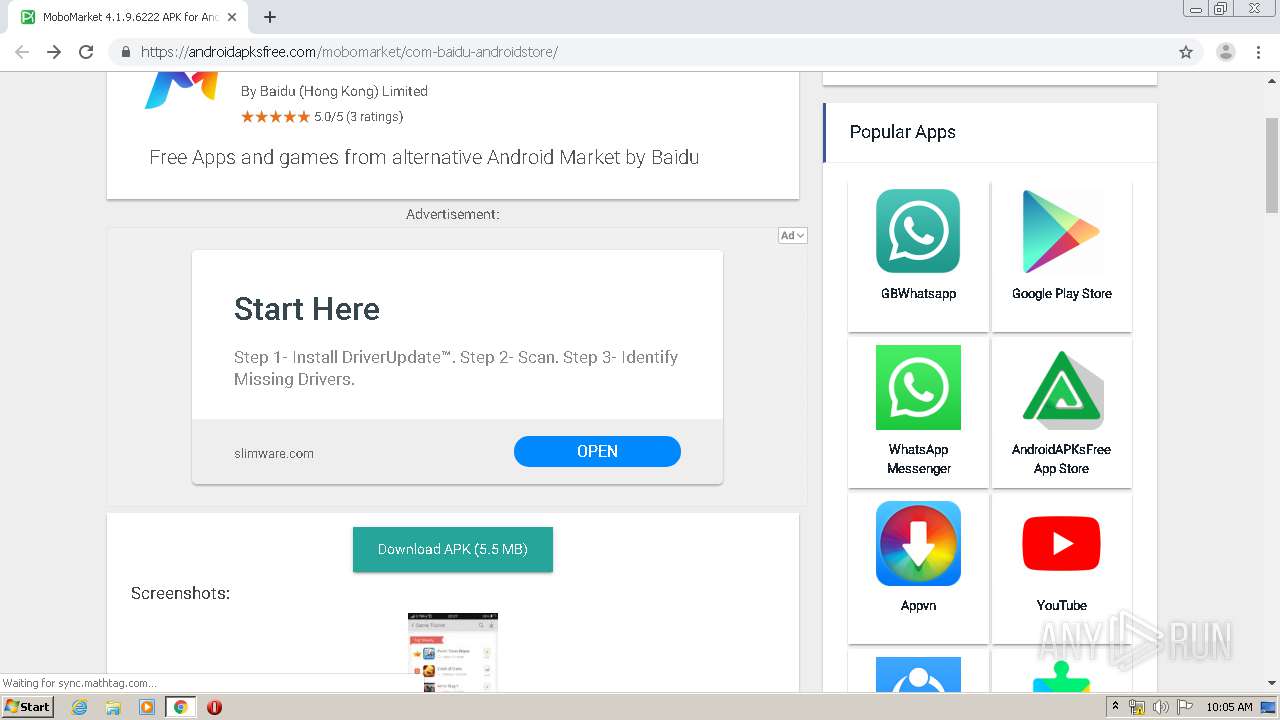Viewport: 1280px width, 720px height.
Task: Bookmark this page with the star icon
Action: tap(1186, 52)
